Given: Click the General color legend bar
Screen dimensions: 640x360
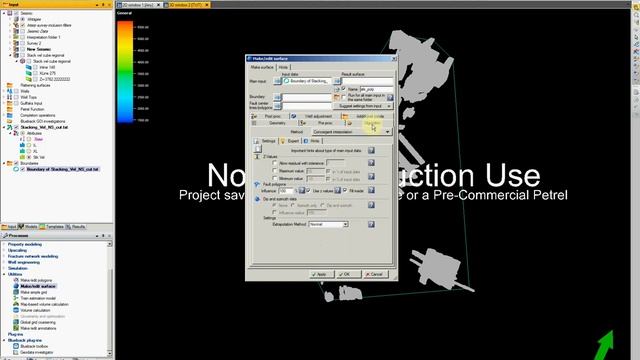Looking at the screenshot, I should click(x=125, y=71).
